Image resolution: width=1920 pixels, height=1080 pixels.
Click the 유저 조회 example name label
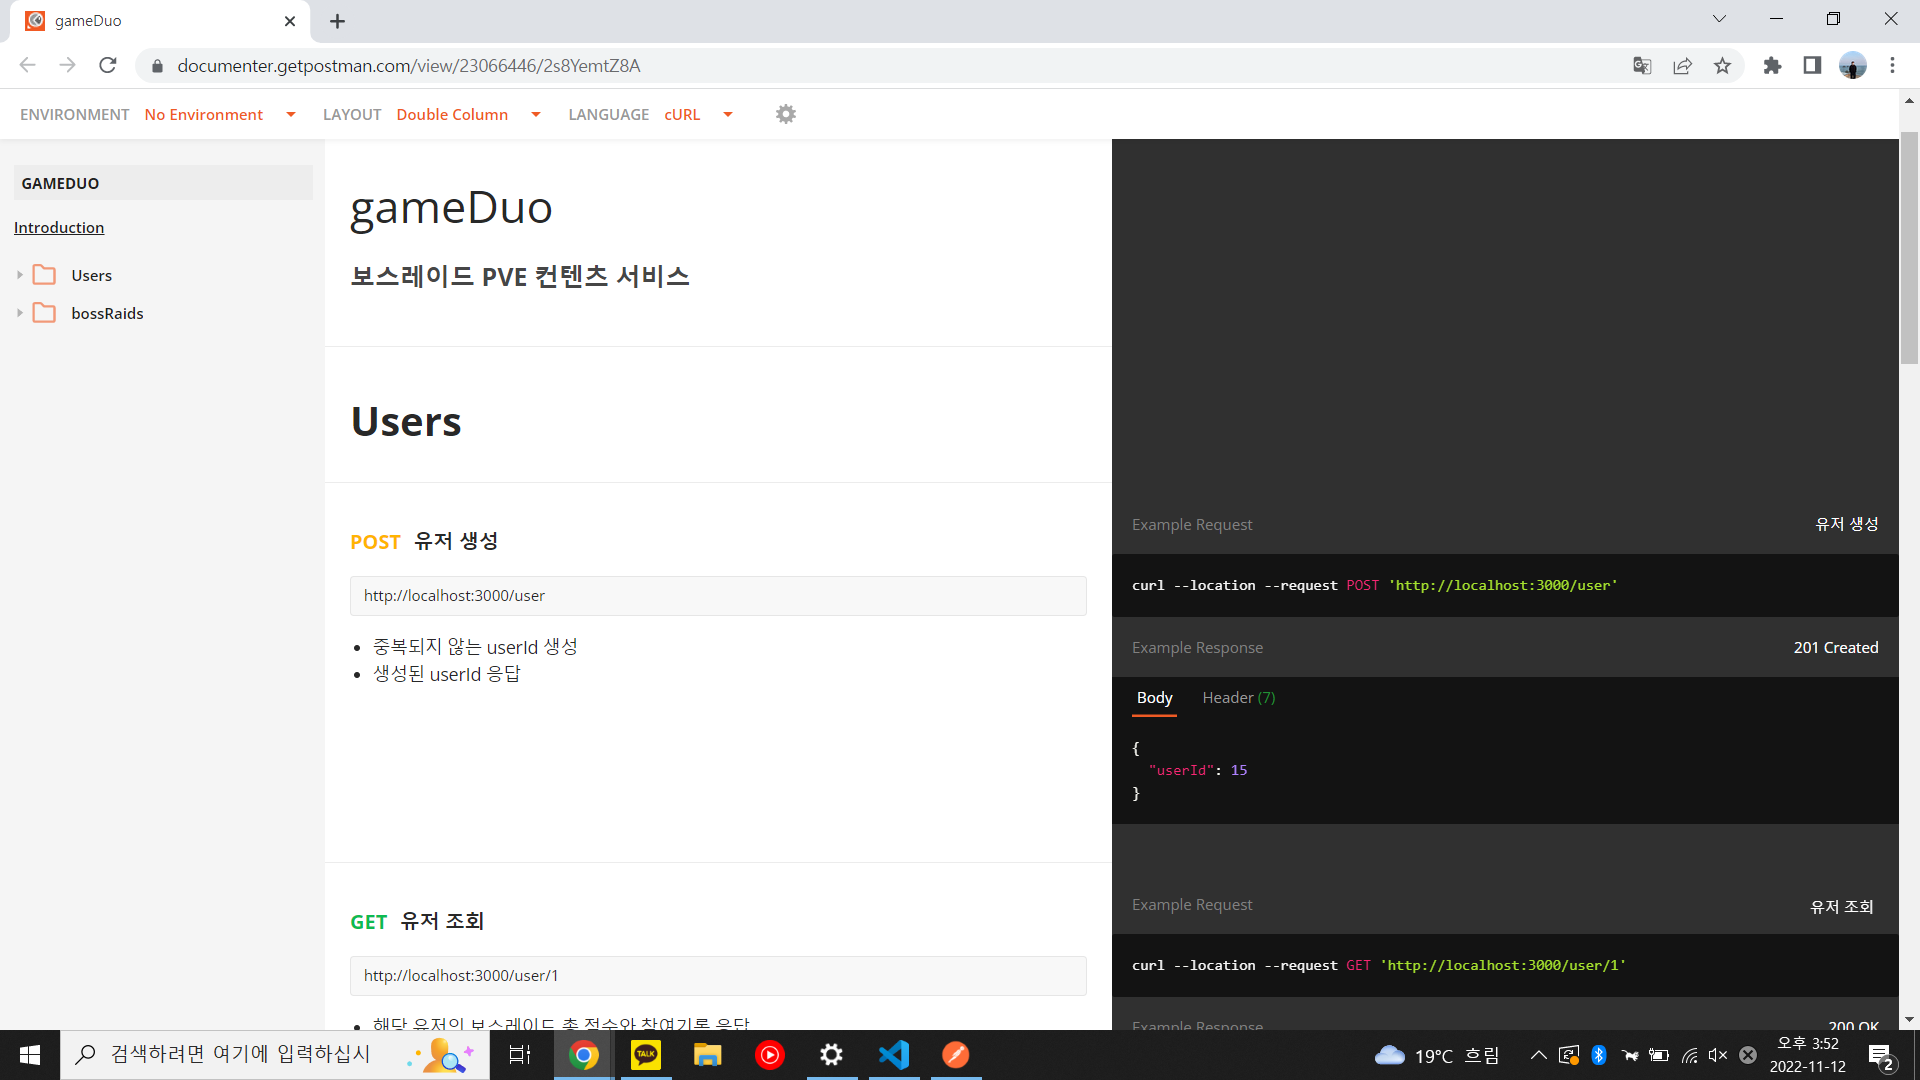(x=1842, y=907)
